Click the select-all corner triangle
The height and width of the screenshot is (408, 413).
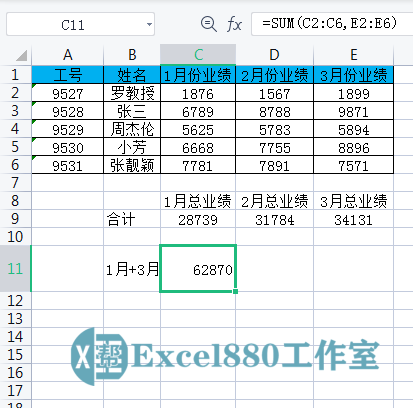point(21,55)
